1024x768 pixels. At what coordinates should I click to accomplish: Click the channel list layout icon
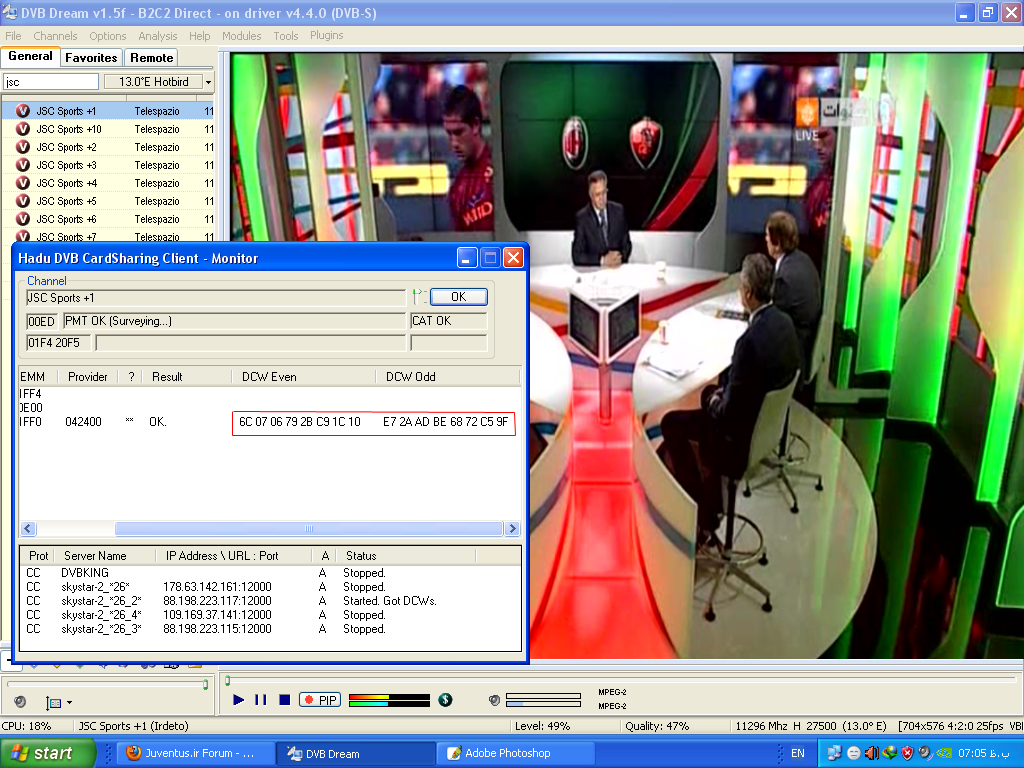click(x=54, y=703)
